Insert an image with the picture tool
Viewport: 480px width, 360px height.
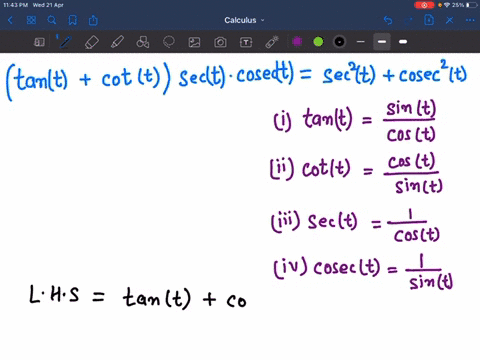click(194, 42)
